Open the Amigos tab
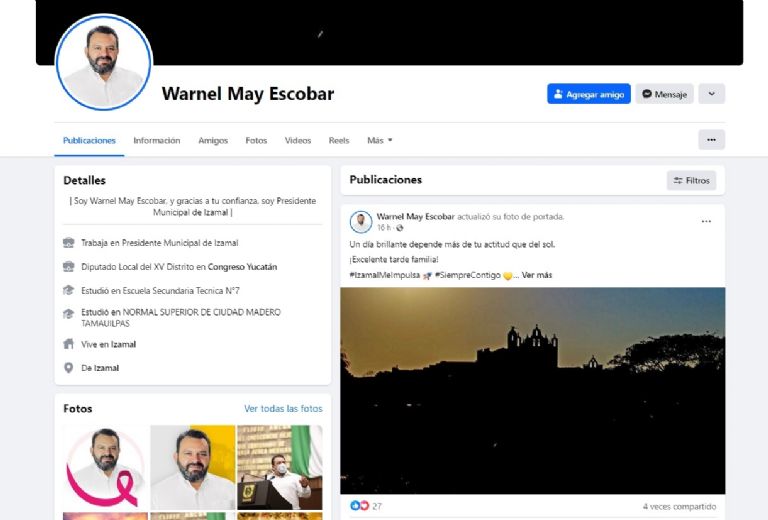Viewport: 768px width, 520px height. point(213,141)
